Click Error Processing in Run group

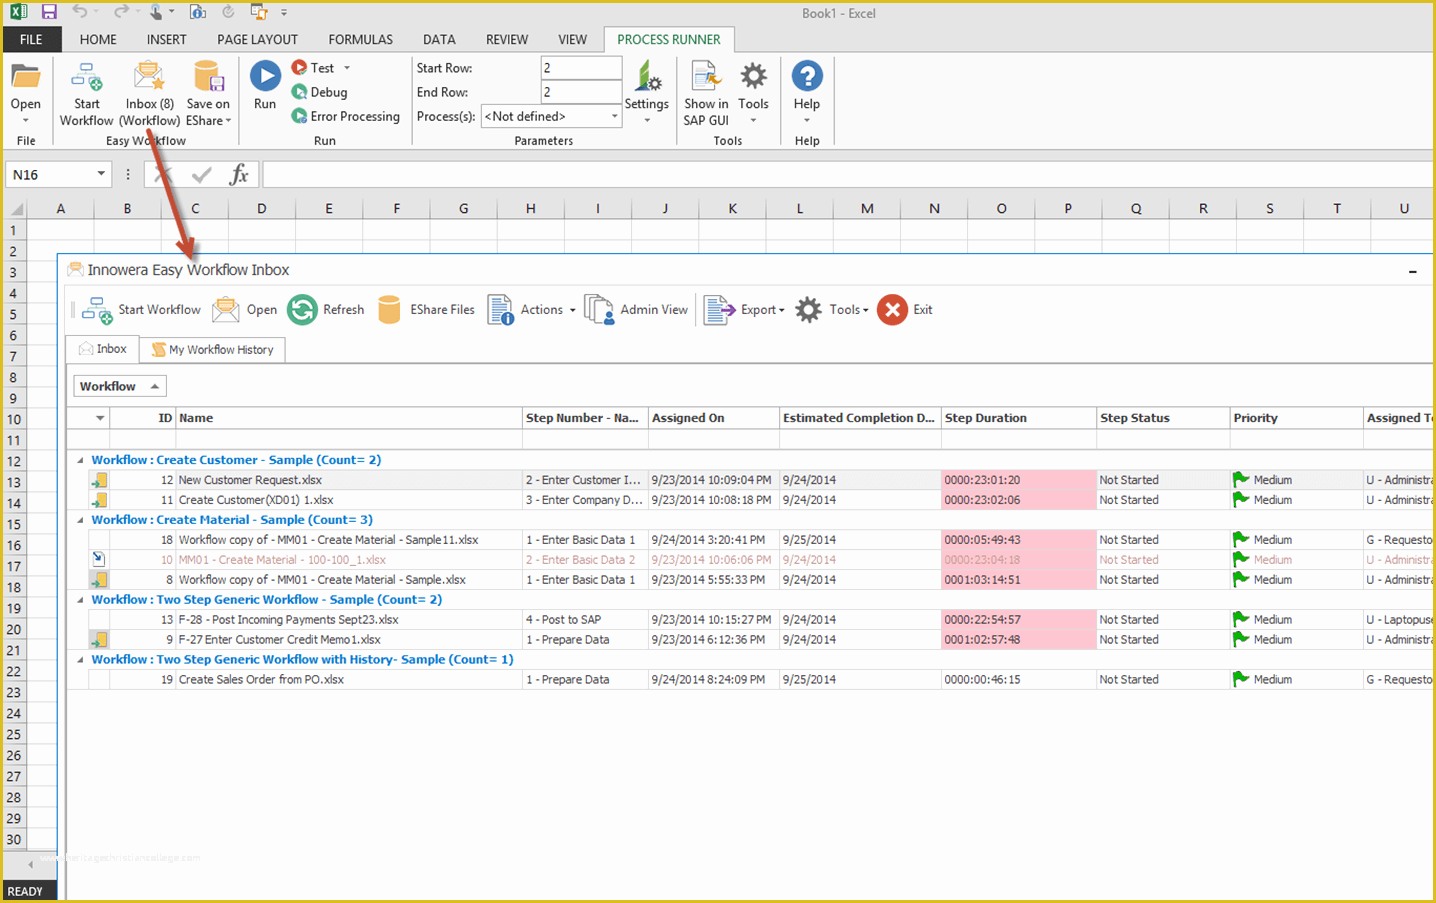pyautogui.click(x=346, y=116)
